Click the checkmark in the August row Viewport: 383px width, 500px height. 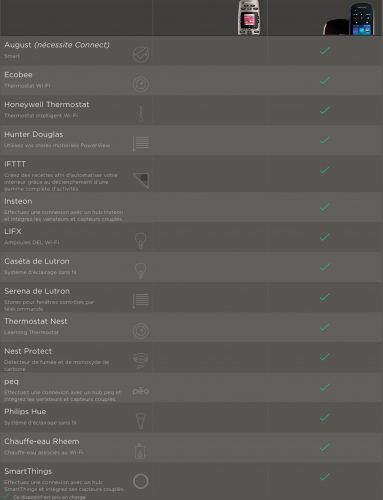[325, 51]
